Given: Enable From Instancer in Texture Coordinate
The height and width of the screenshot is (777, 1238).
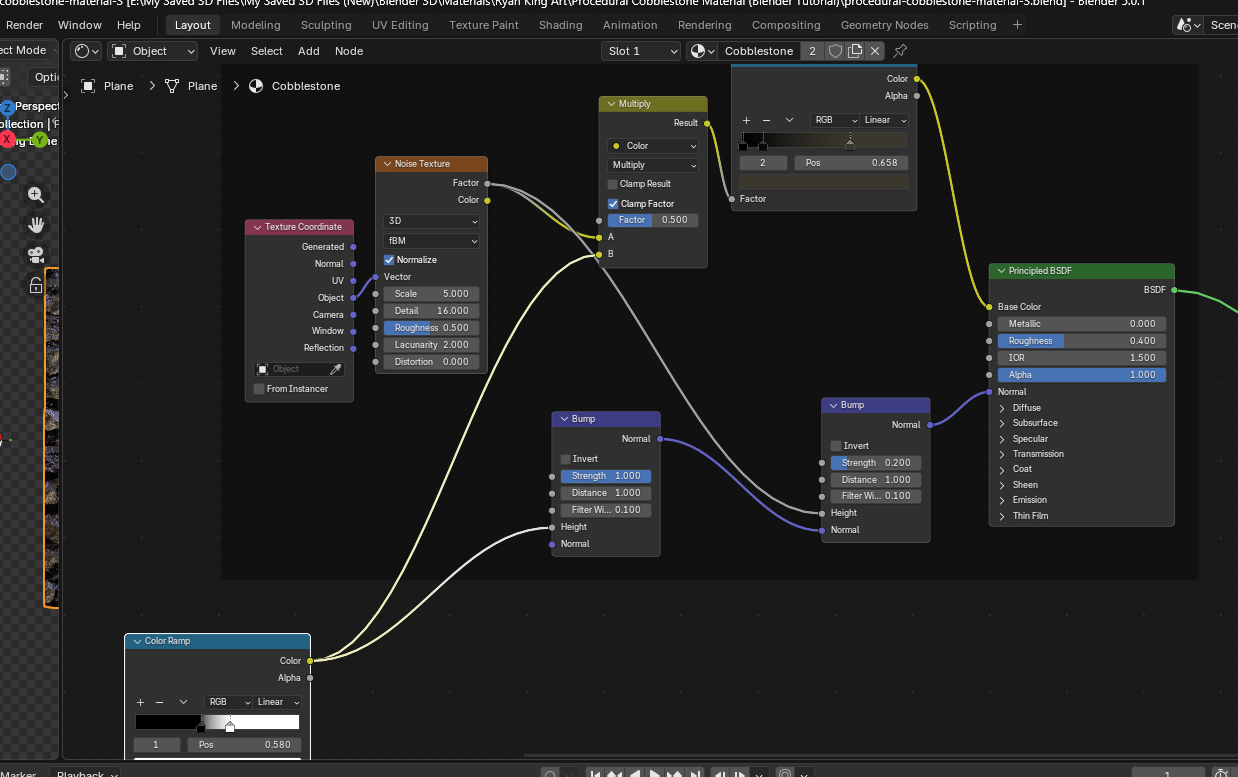Looking at the screenshot, I should click(x=259, y=389).
